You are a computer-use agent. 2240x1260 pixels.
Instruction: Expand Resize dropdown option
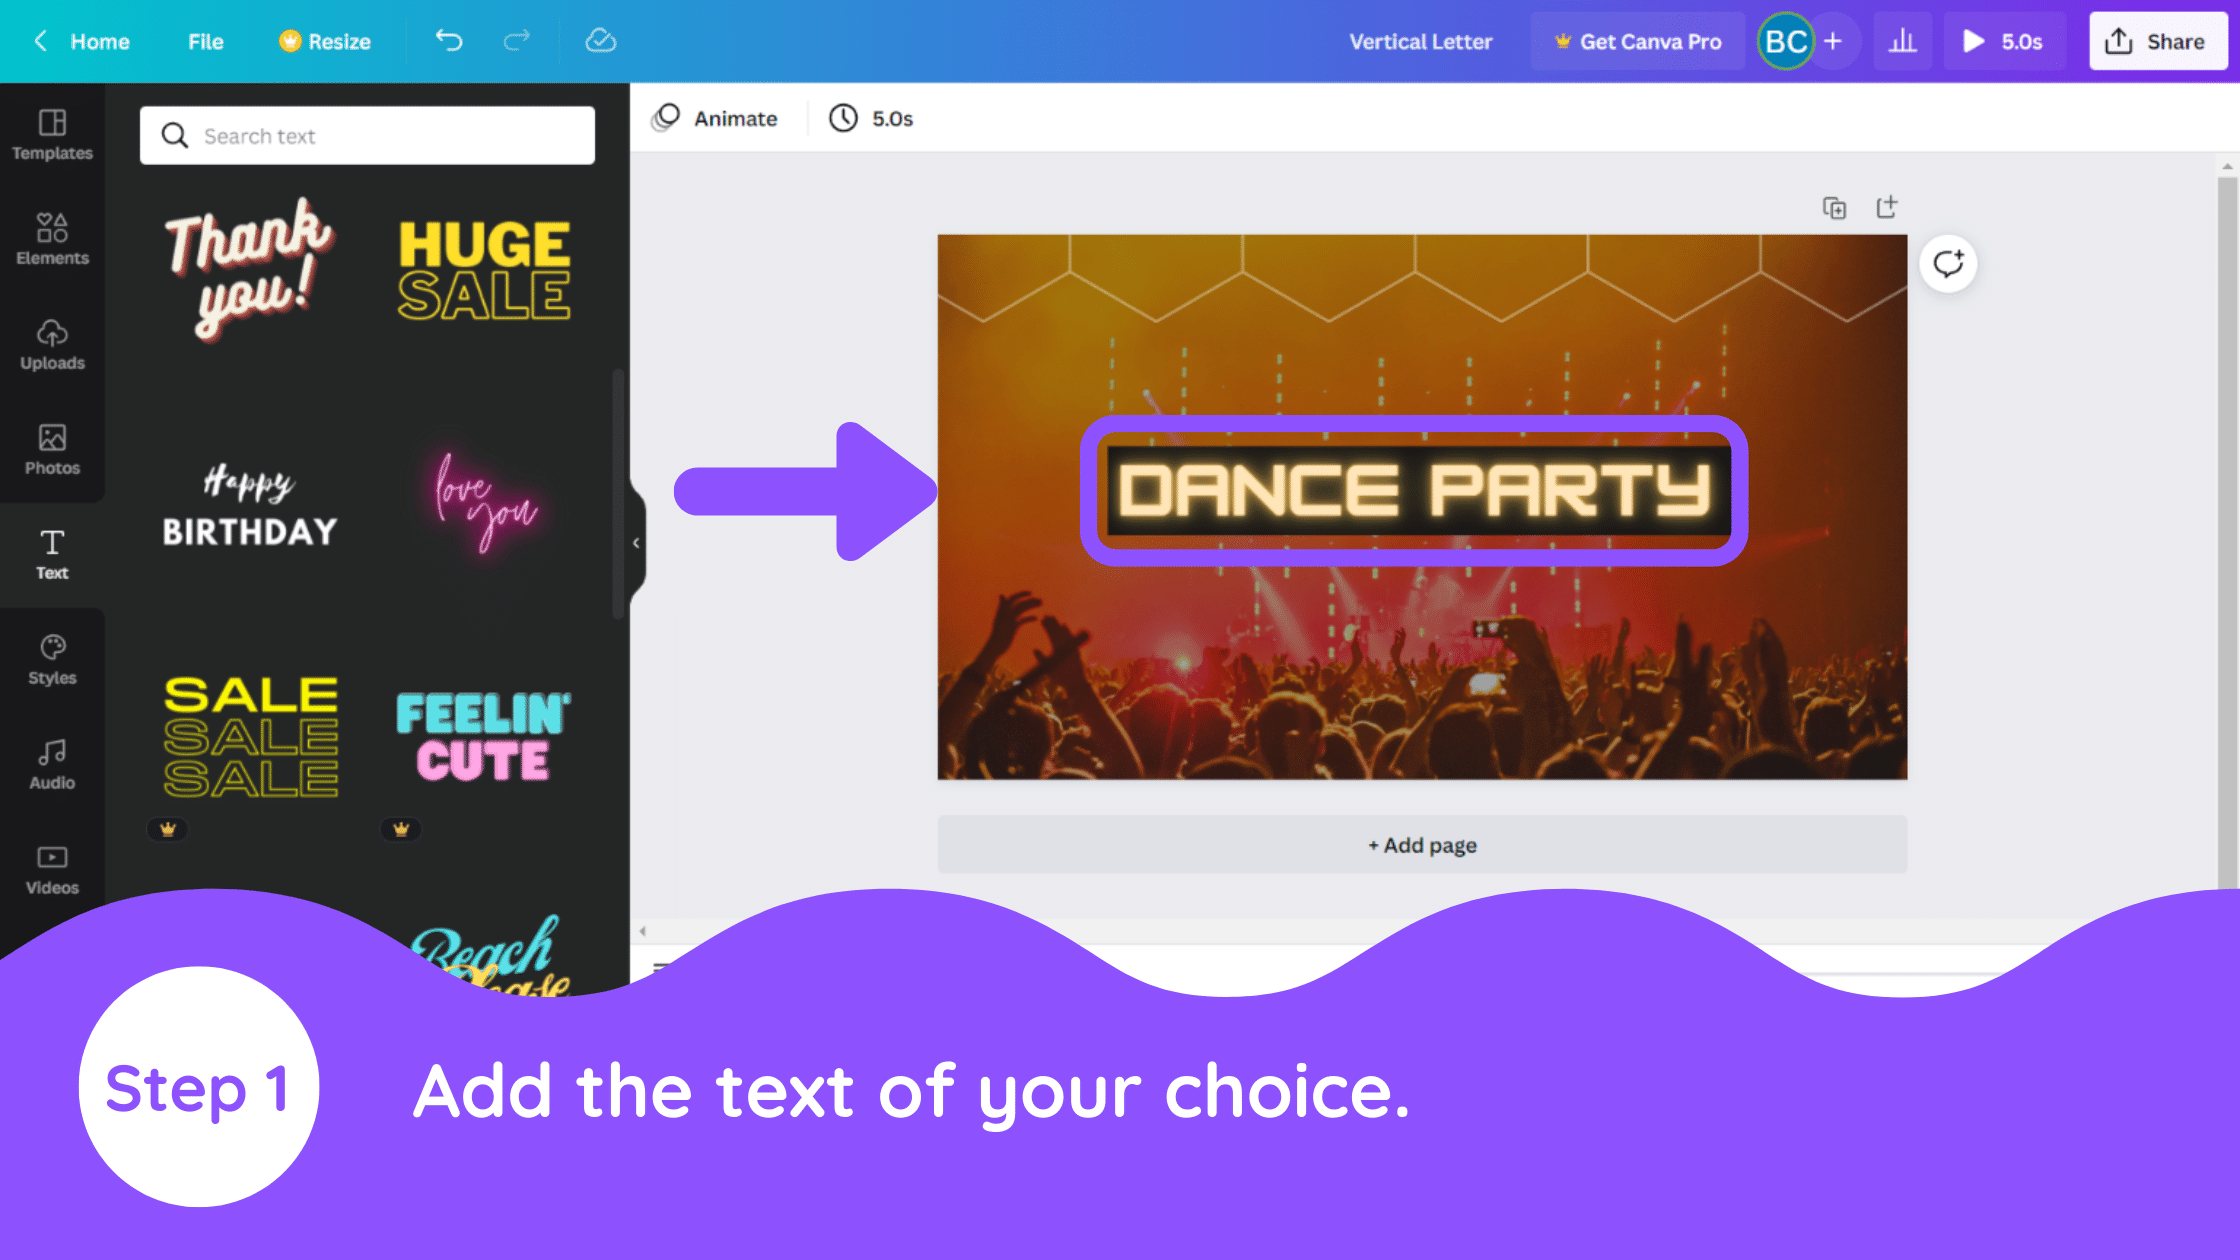[x=322, y=42]
